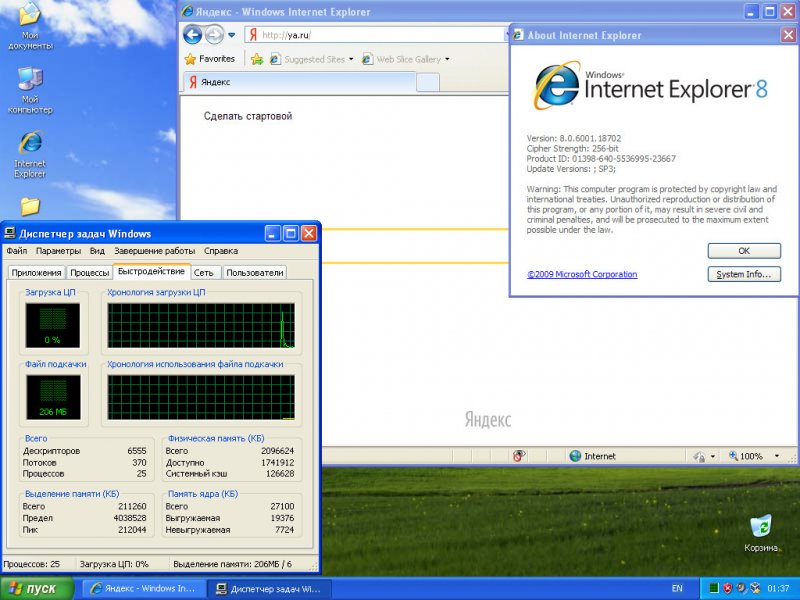Open the Параметры menu in Task Manager
The height and width of the screenshot is (600, 800).
(58, 251)
